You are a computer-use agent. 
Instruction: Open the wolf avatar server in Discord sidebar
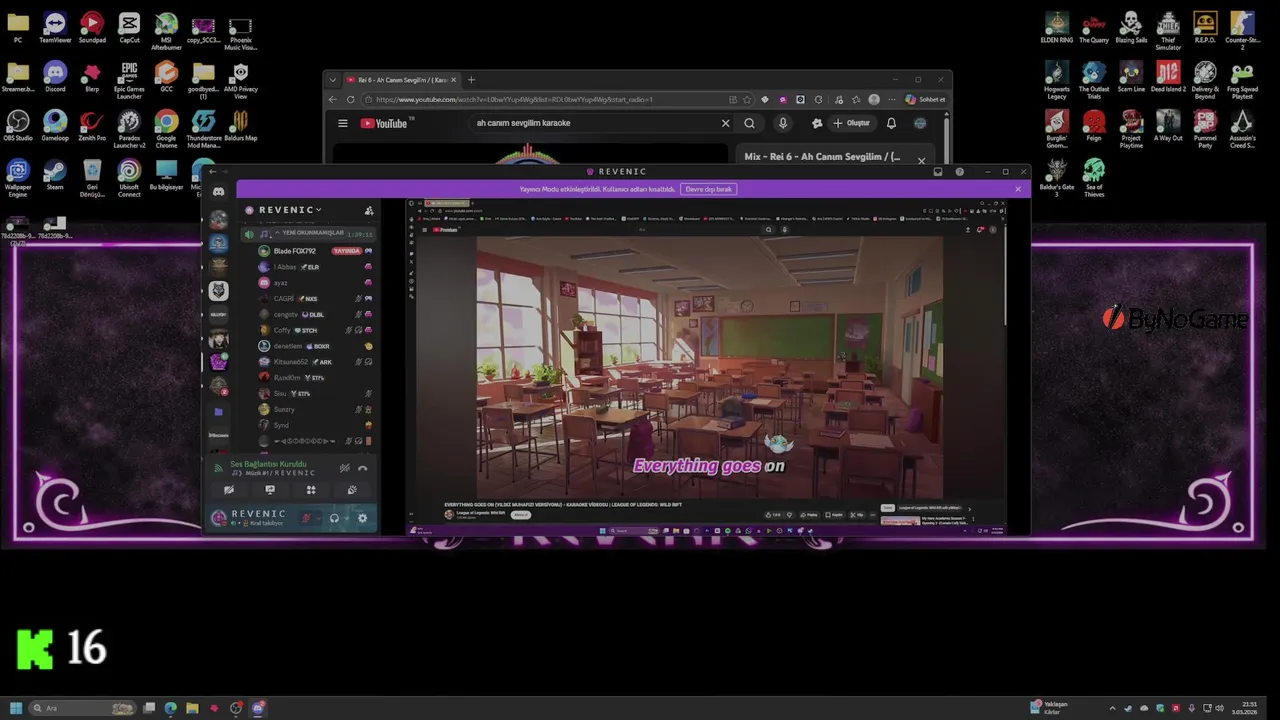click(218, 291)
